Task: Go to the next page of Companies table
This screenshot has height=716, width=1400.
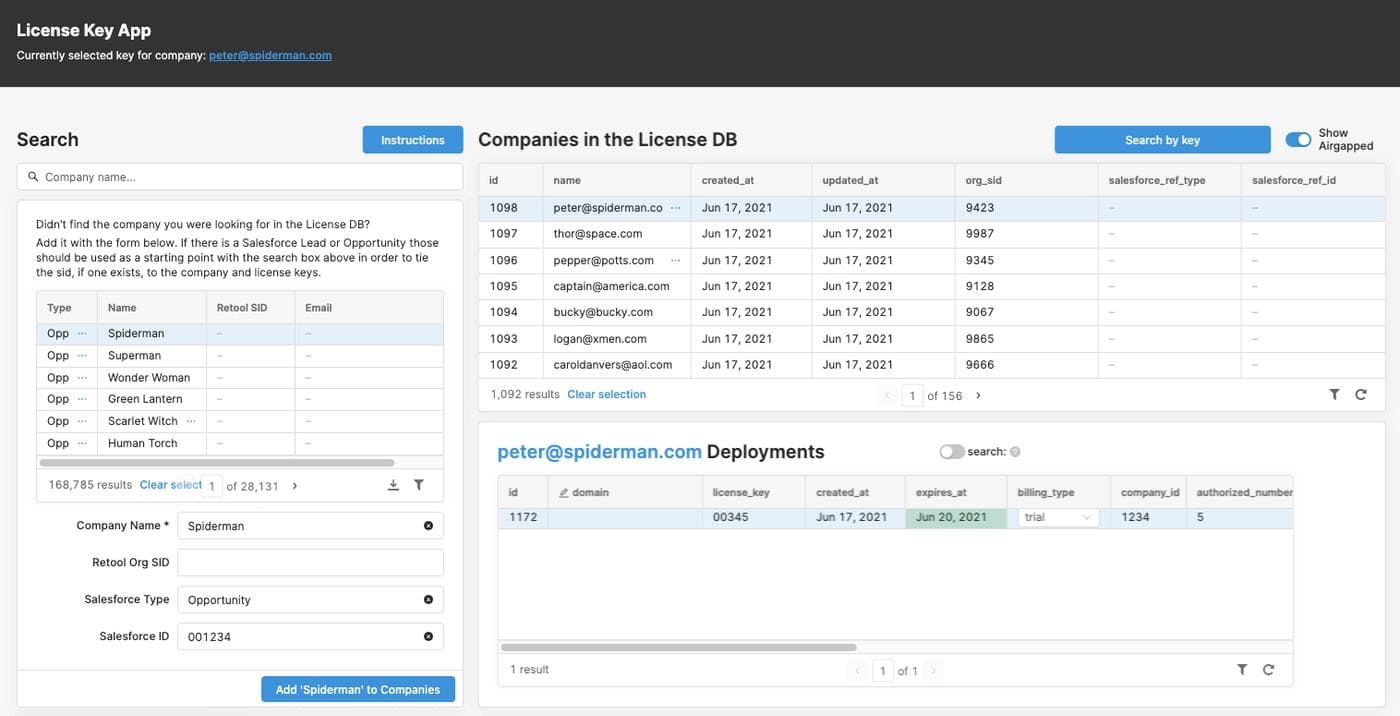Action: (x=978, y=396)
